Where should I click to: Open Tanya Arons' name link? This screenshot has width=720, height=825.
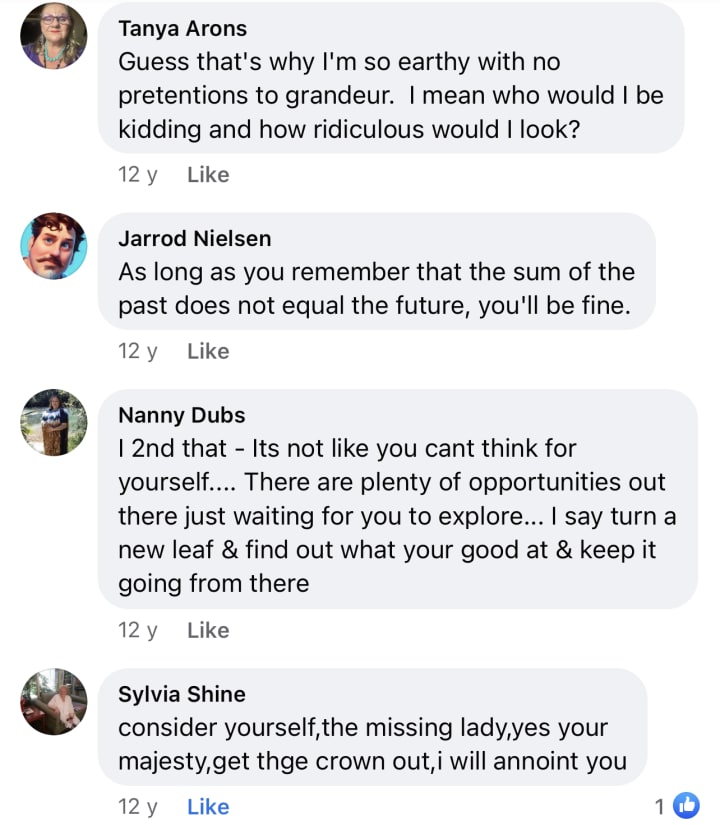pyautogui.click(x=182, y=28)
